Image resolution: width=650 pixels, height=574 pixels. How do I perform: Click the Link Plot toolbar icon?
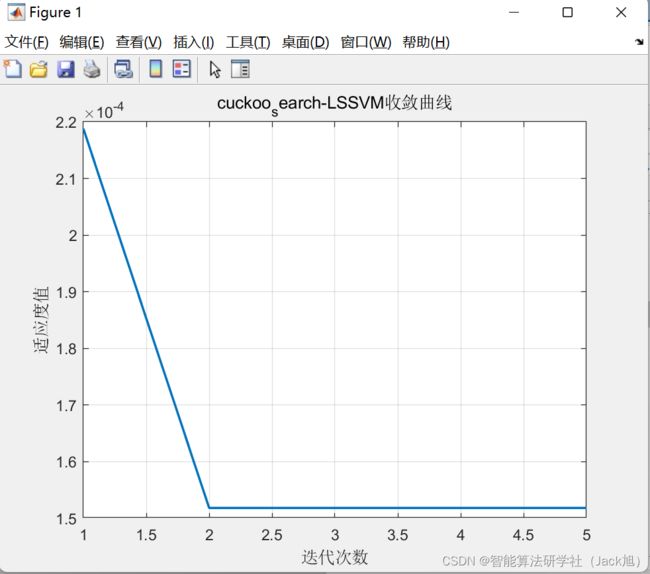tap(124, 69)
